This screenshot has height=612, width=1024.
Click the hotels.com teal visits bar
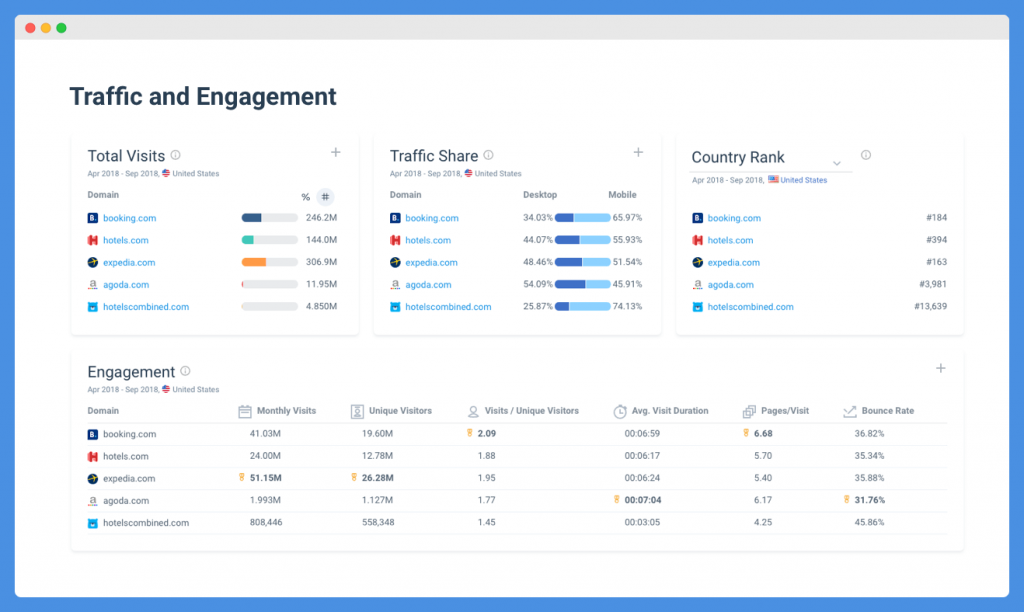coord(270,240)
